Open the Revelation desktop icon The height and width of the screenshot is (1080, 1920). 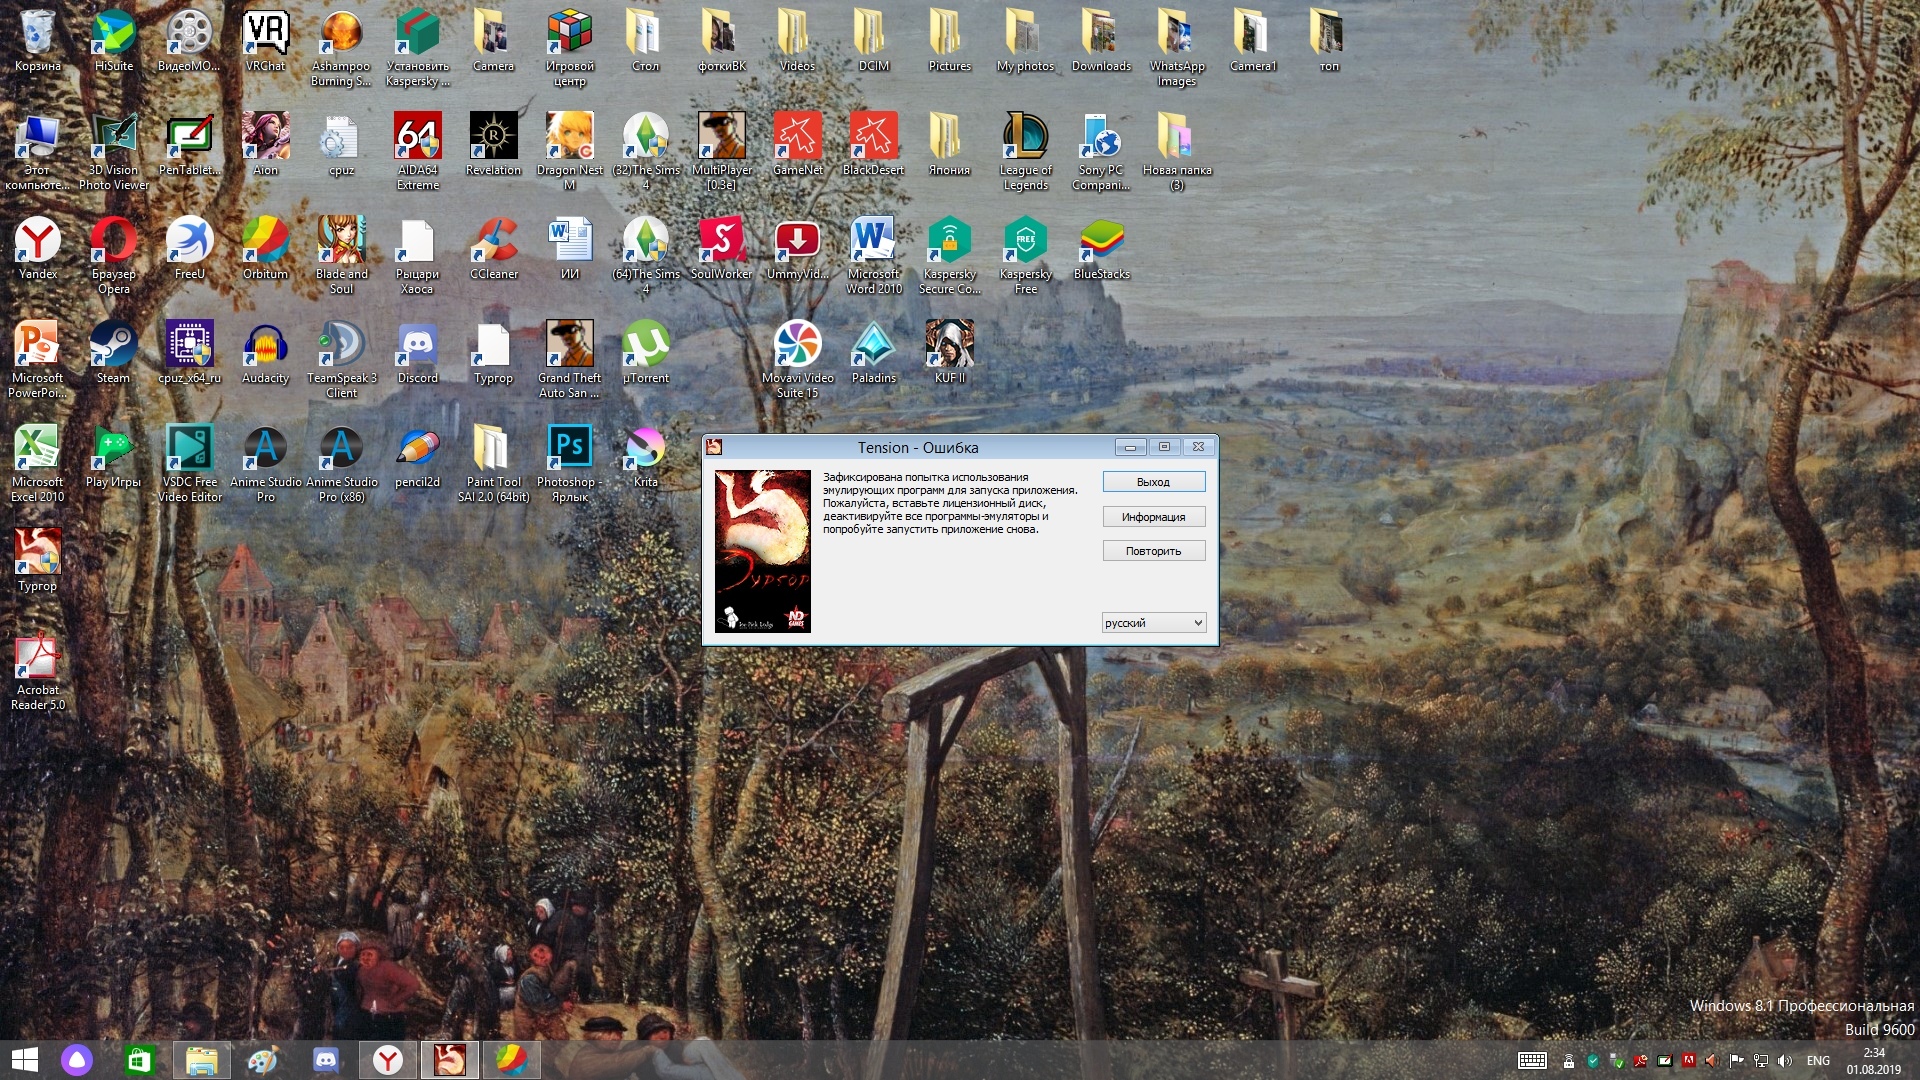493,145
